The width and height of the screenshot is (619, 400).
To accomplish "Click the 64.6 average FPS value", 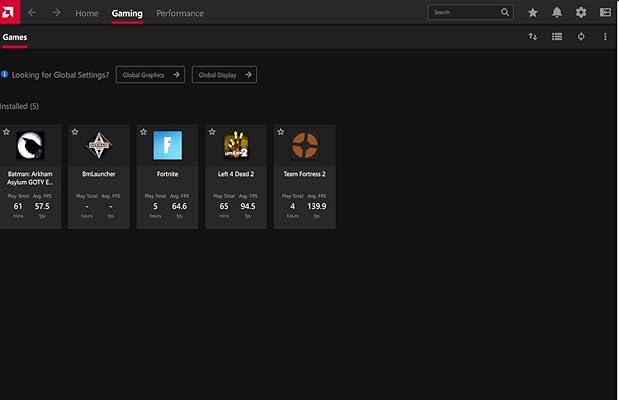I will pos(179,206).
